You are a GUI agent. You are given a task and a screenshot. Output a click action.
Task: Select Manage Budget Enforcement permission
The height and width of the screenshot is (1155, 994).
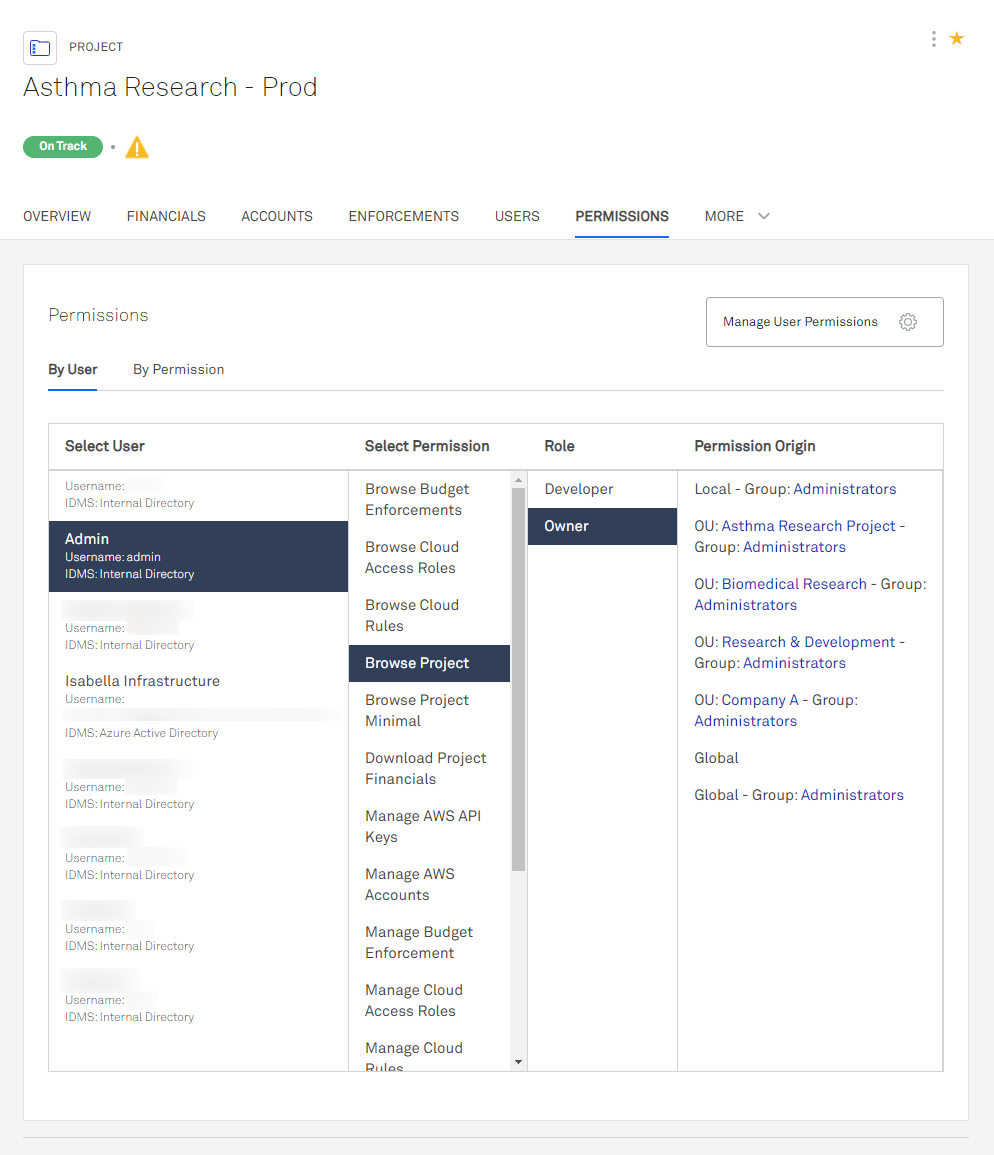(x=430, y=942)
